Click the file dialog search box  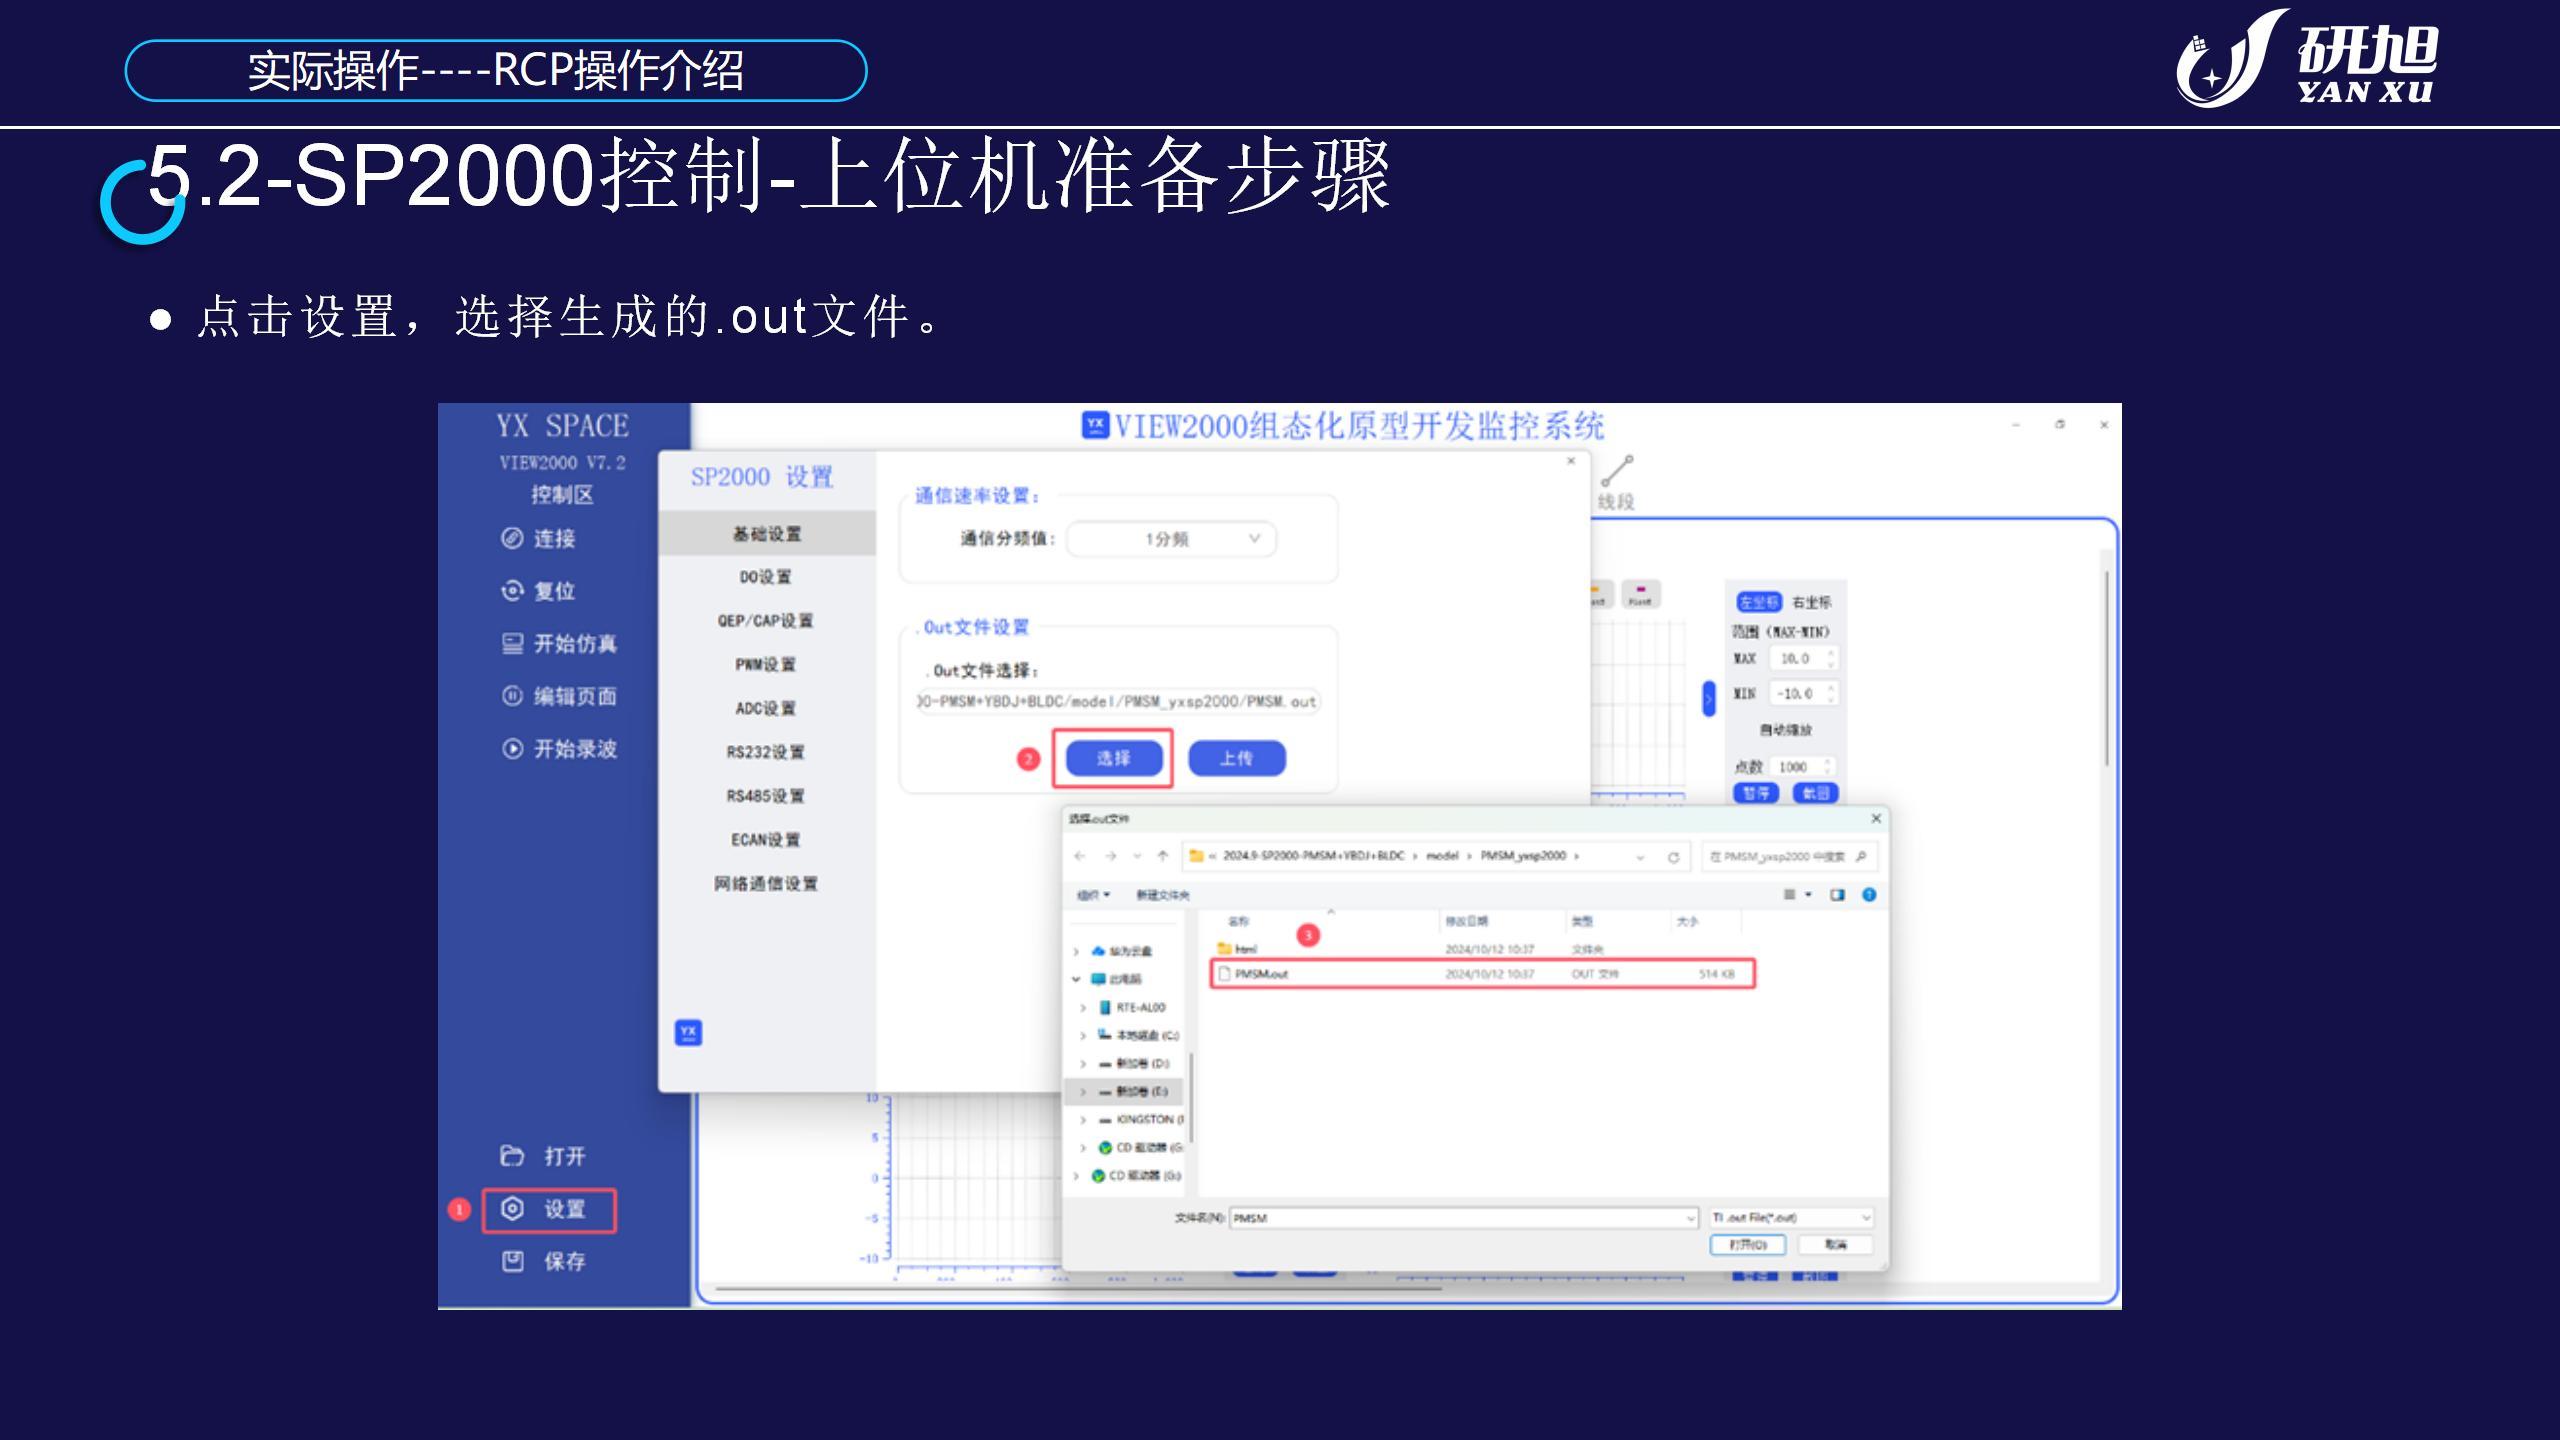coord(1788,857)
